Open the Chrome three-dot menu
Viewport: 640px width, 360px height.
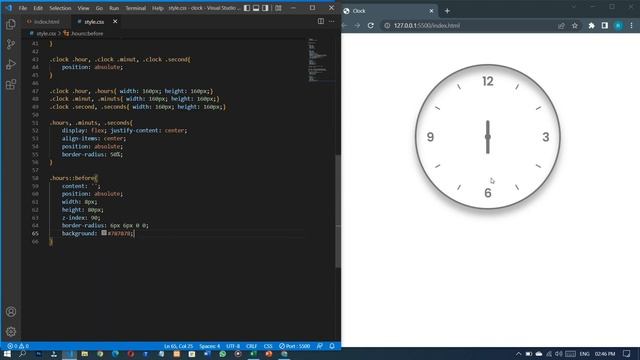point(631,26)
